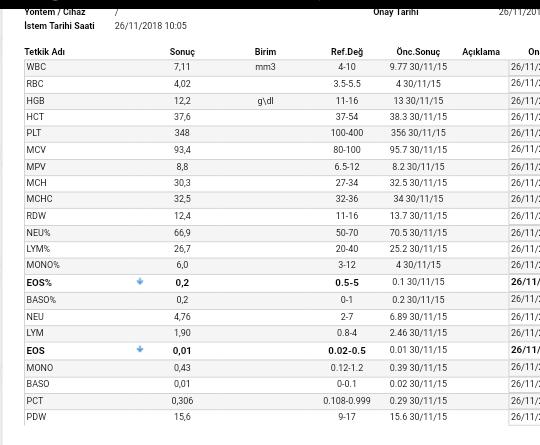Screen dimensions: 540x445
Task: Click the Önc.Sonuç column header
Action: coord(418,52)
